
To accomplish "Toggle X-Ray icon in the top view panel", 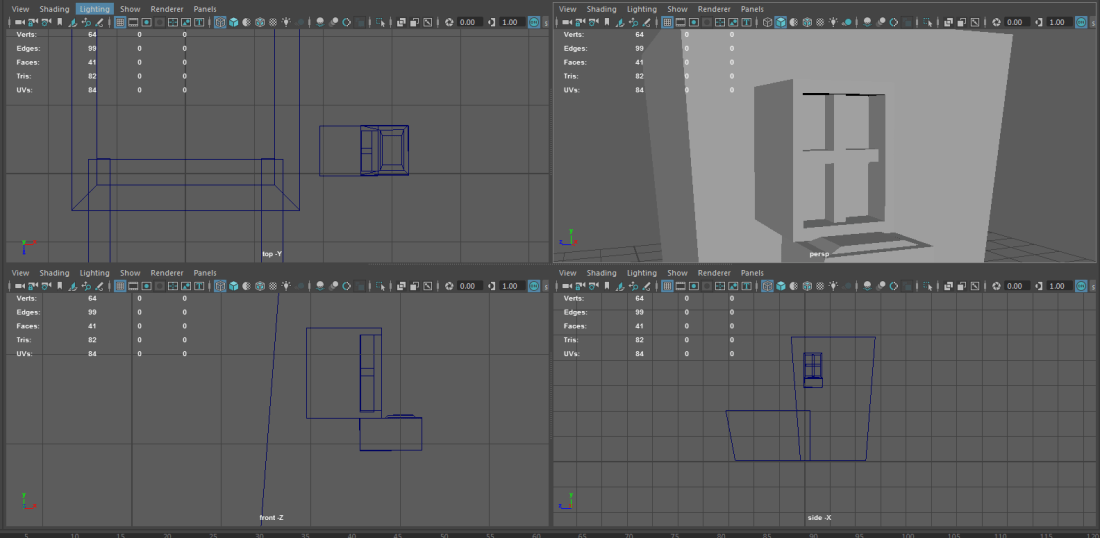I will tap(401, 22).
